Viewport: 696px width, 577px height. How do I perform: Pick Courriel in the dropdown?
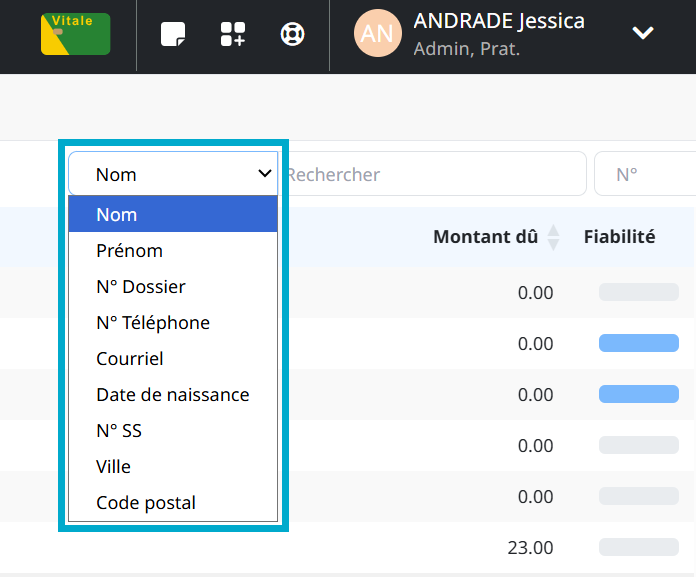click(x=129, y=359)
